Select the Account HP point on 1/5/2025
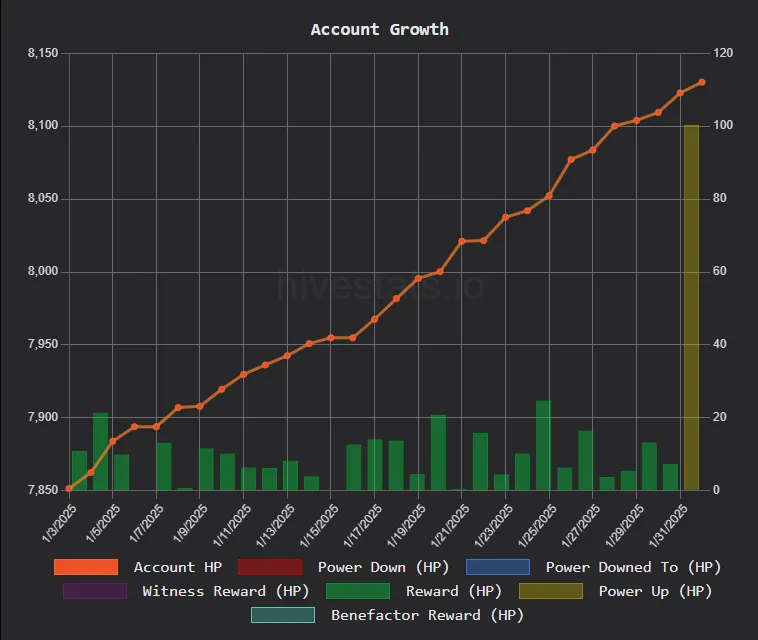This screenshot has width=758, height=640. click(x=113, y=441)
